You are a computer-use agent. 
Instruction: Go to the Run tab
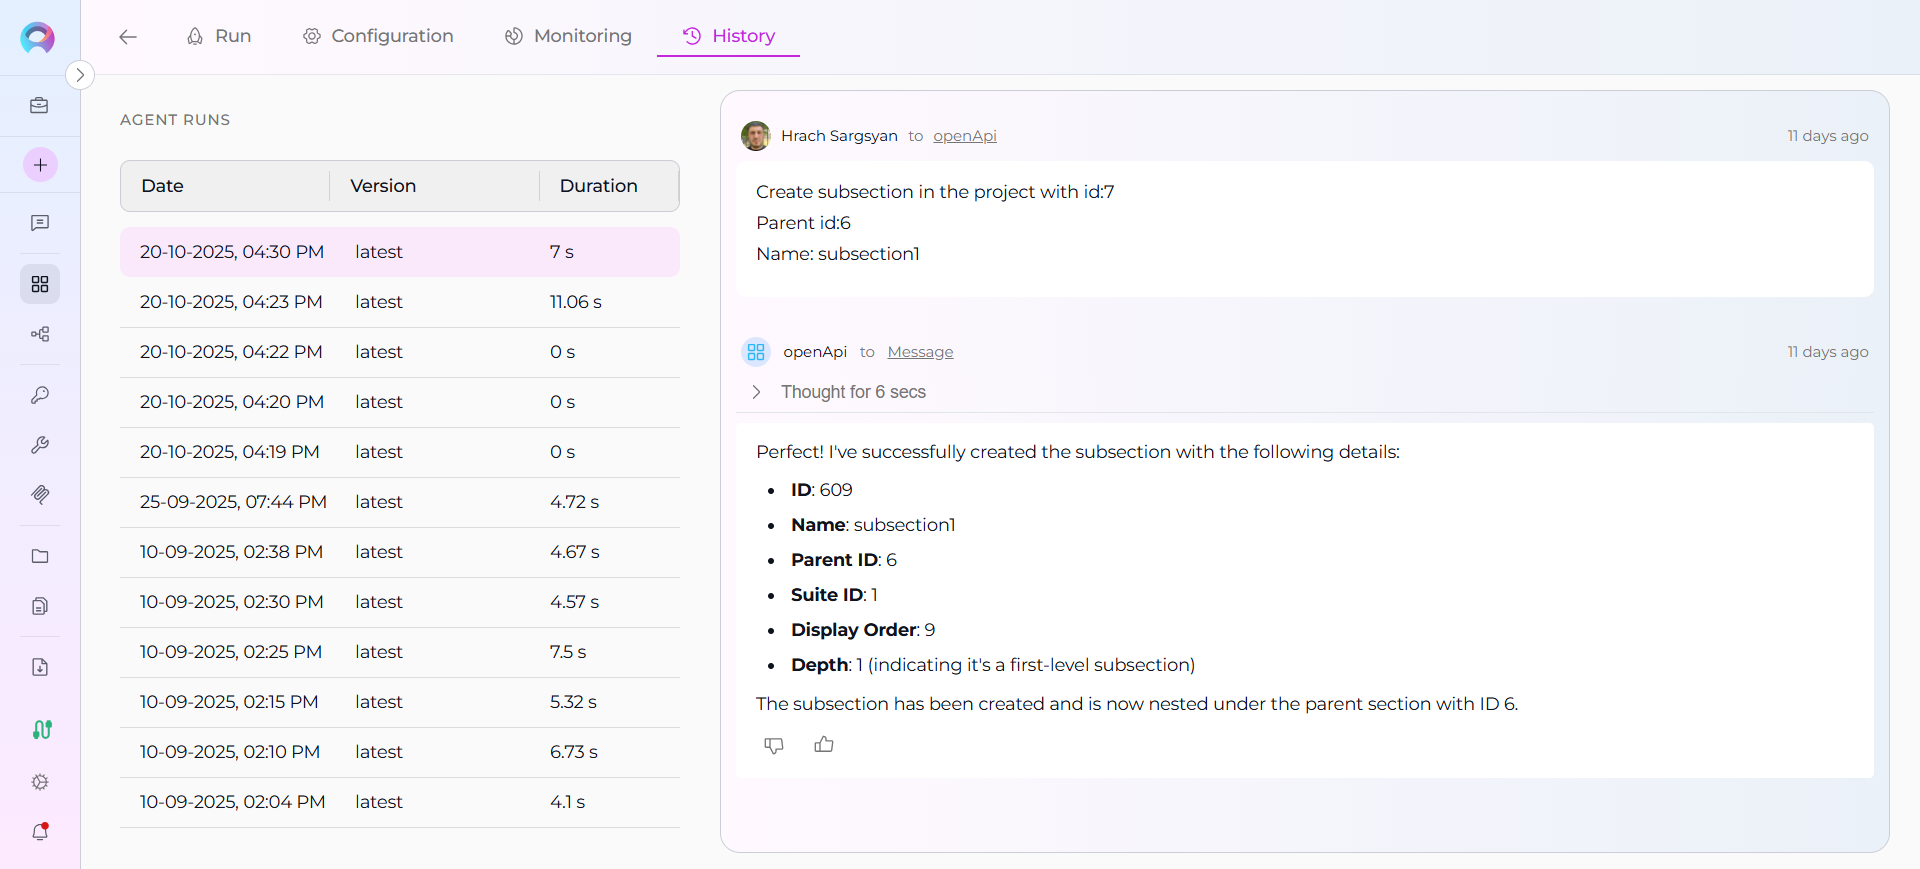coord(219,36)
